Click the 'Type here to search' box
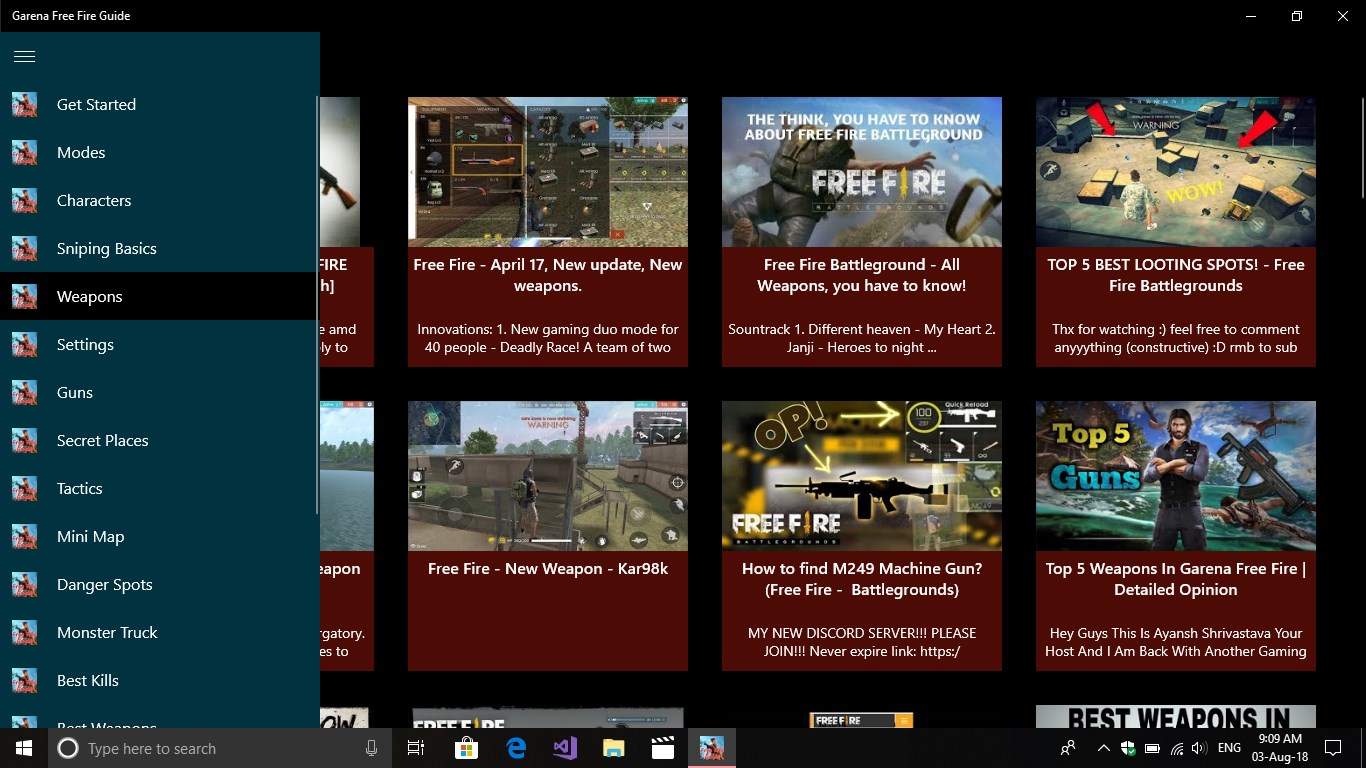Image resolution: width=1366 pixels, height=768 pixels. [x=220, y=748]
